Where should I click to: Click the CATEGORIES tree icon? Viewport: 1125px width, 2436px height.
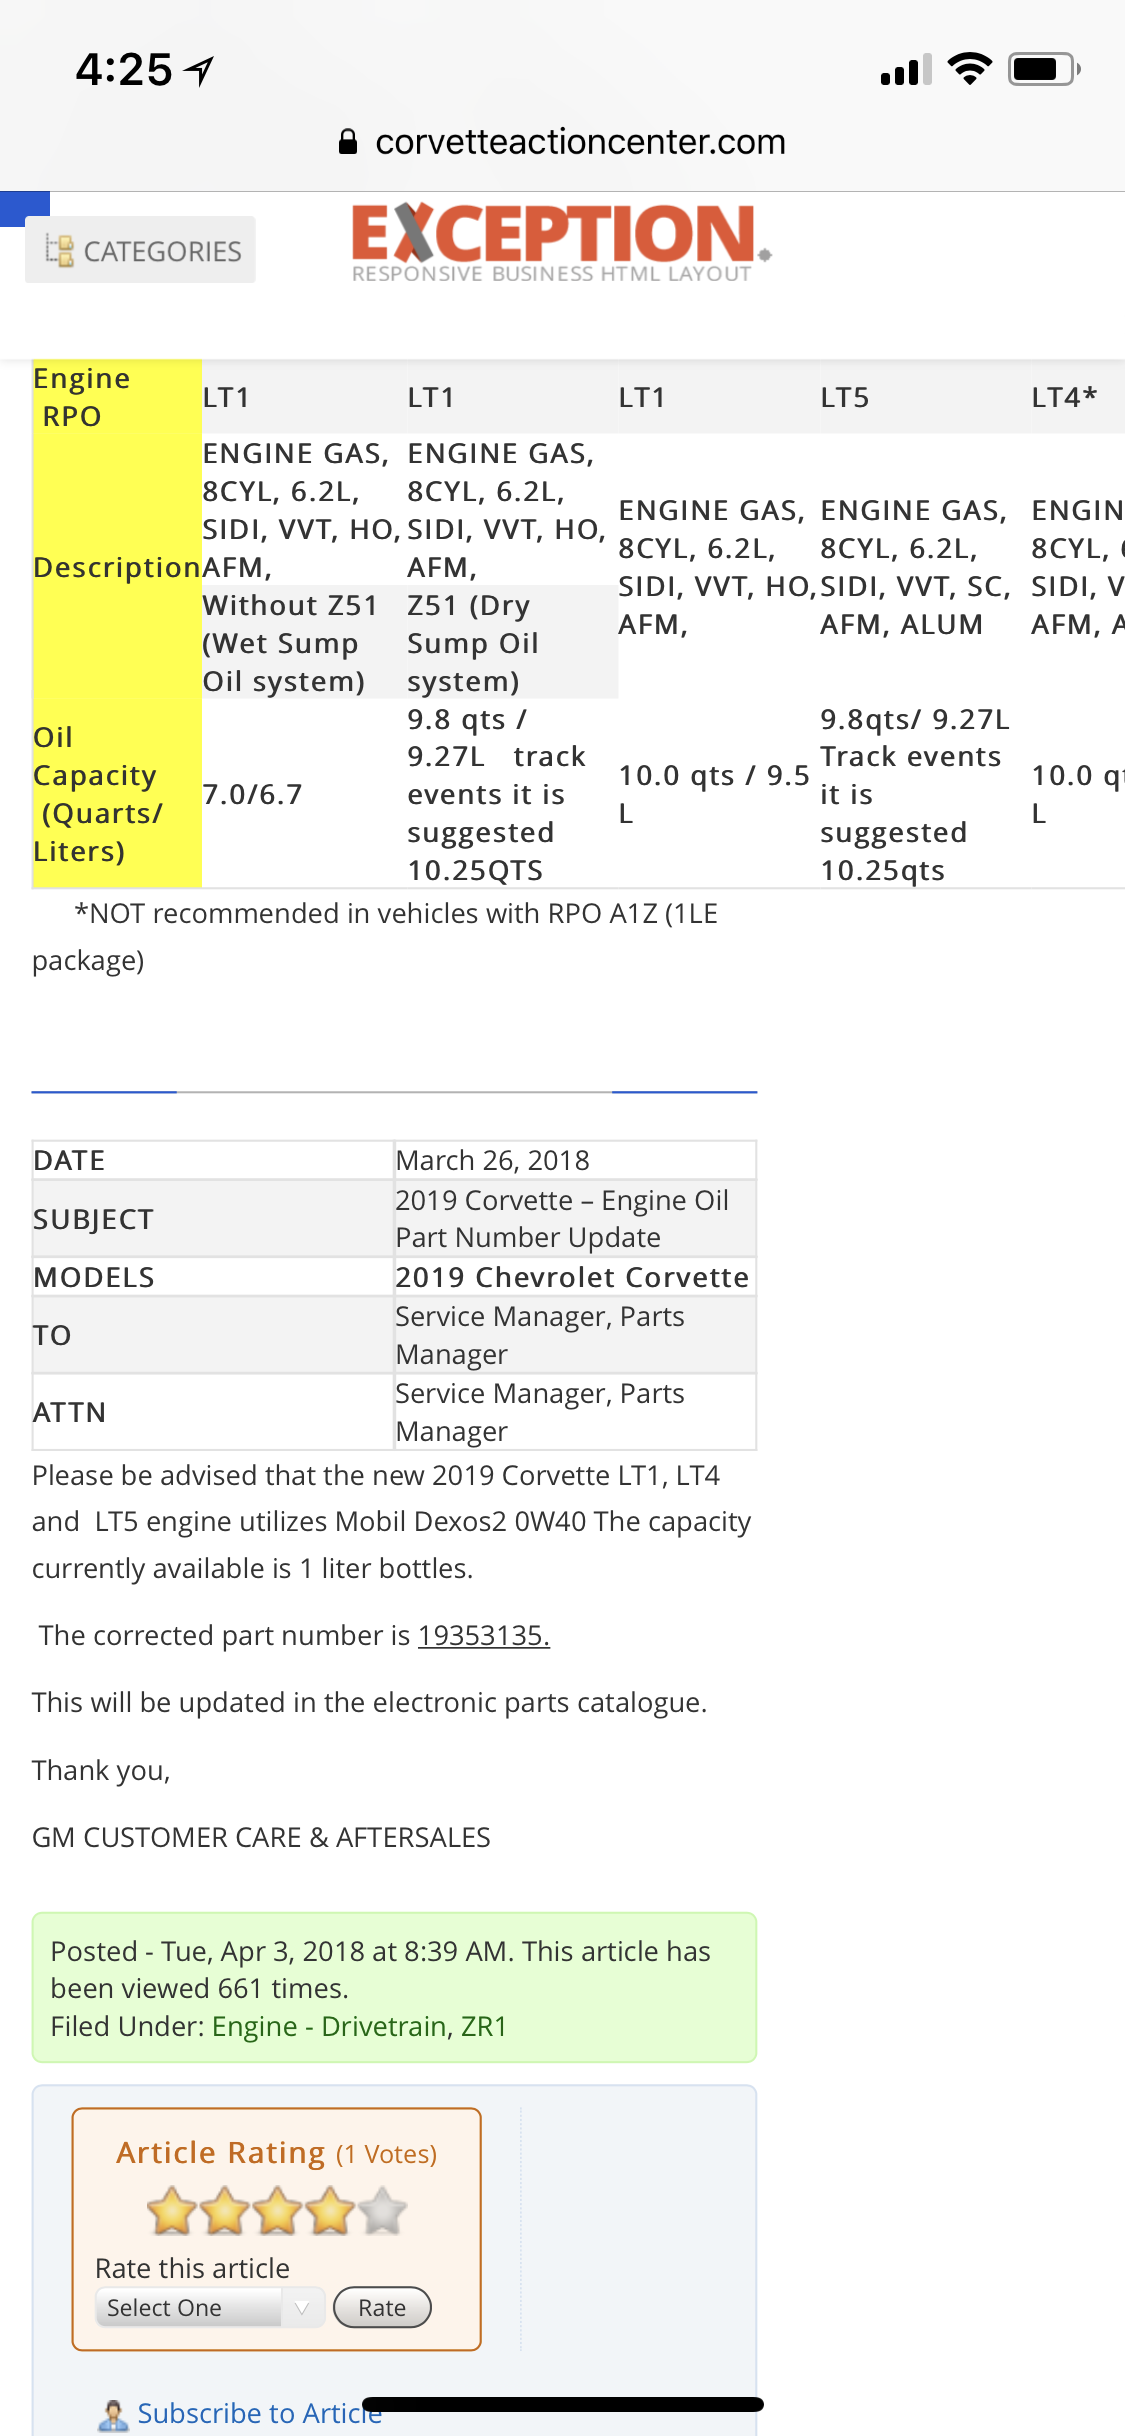coord(60,250)
